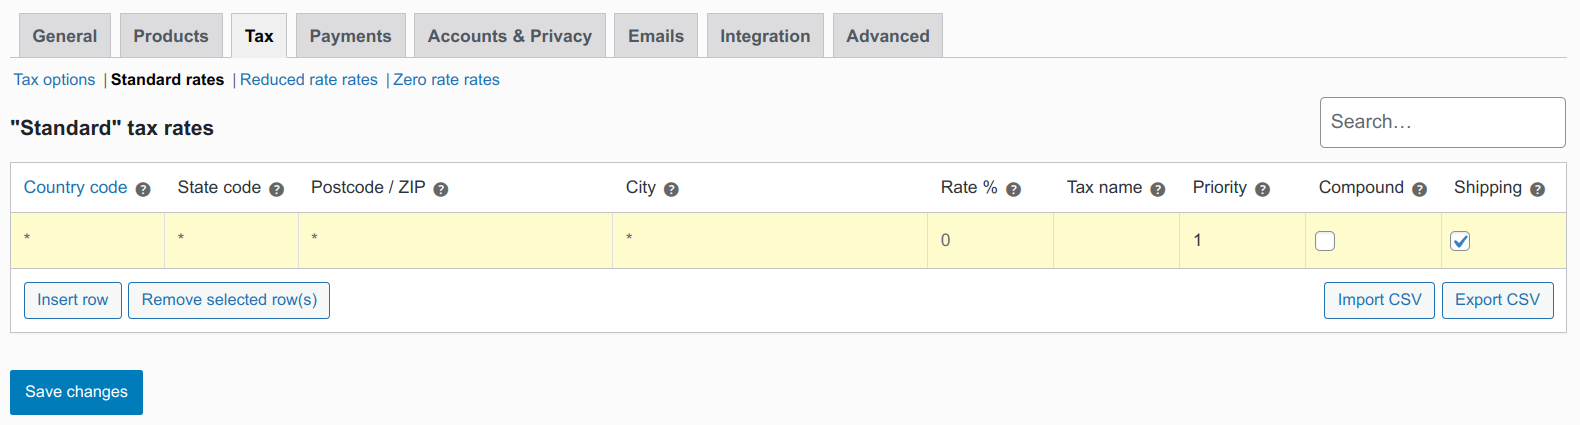This screenshot has width=1580, height=425.
Task: Click the Shipping column help icon
Action: [1538, 189]
